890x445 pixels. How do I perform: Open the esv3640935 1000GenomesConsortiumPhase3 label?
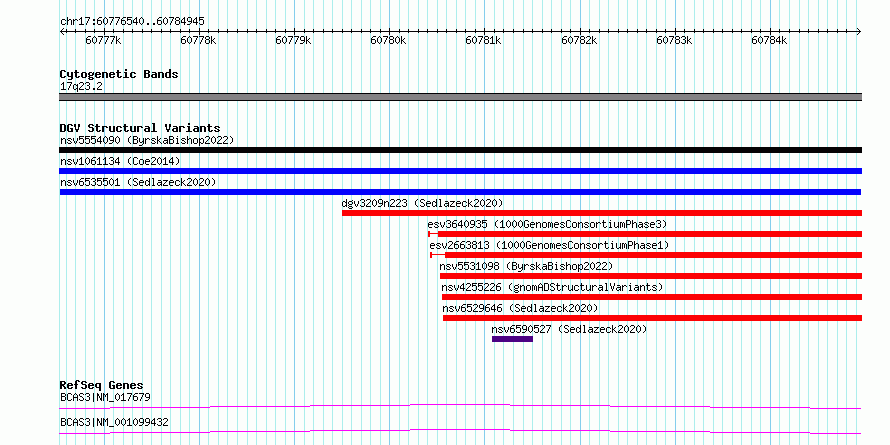pyautogui.click(x=547, y=224)
